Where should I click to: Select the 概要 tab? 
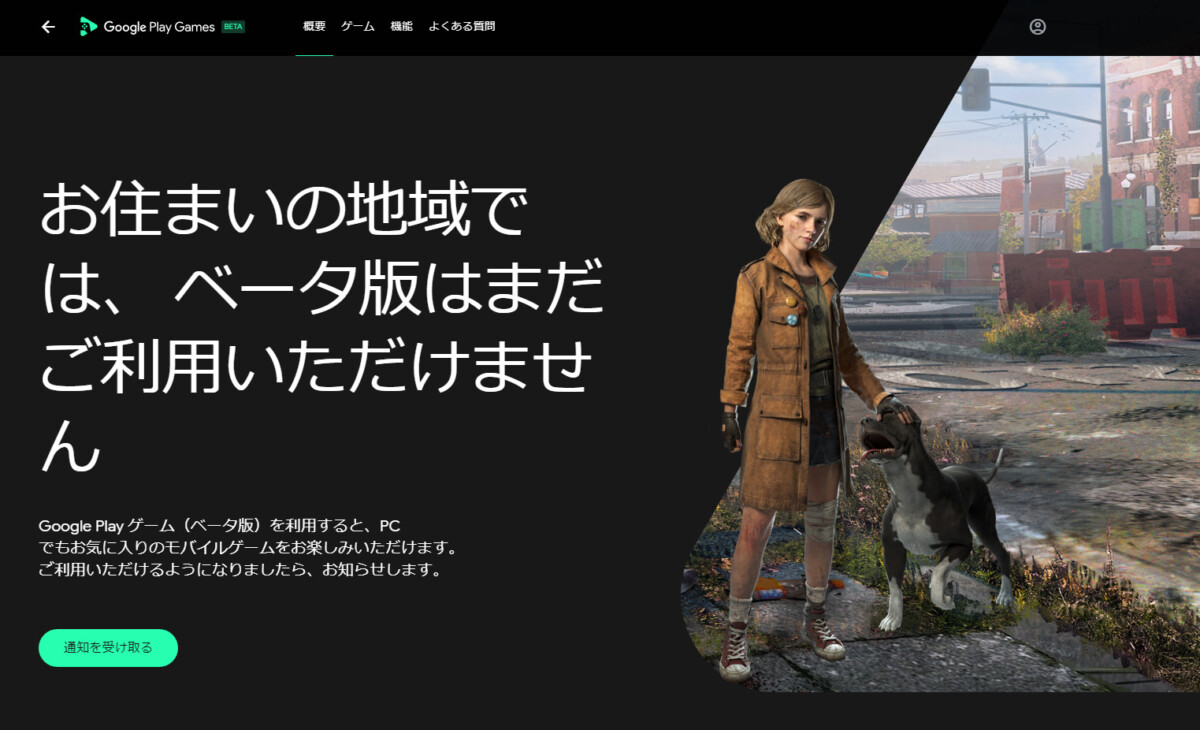[x=314, y=27]
